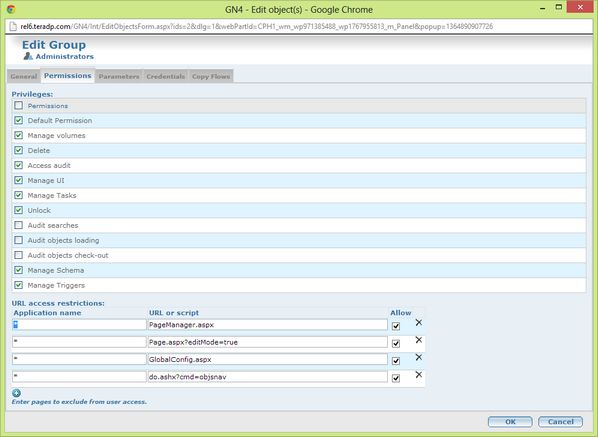Enable Audit objects check-out privilege

coord(18,255)
